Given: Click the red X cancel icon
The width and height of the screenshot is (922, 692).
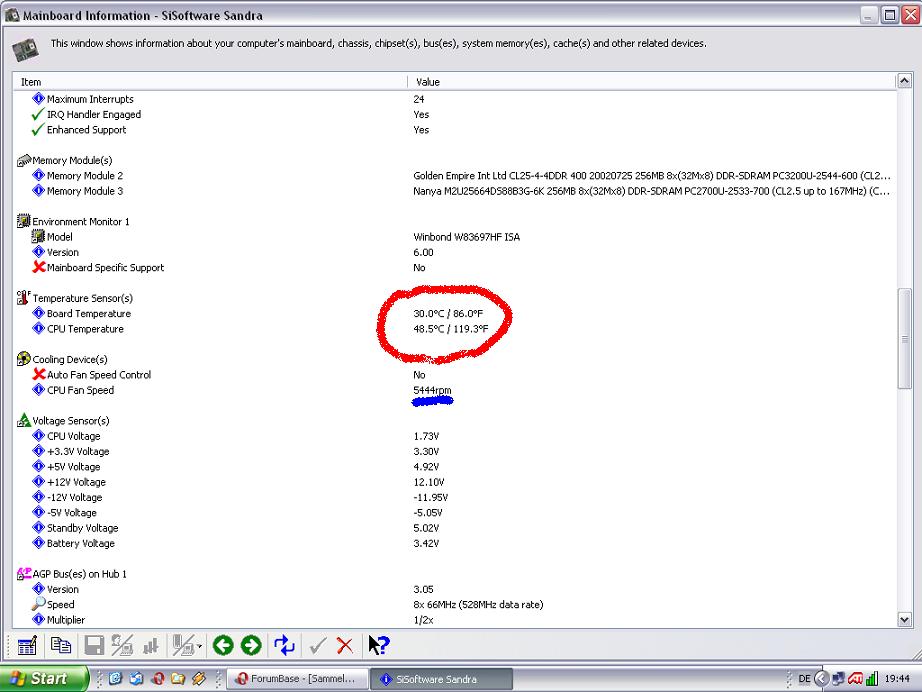Looking at the screenshot, I should 345,646.
